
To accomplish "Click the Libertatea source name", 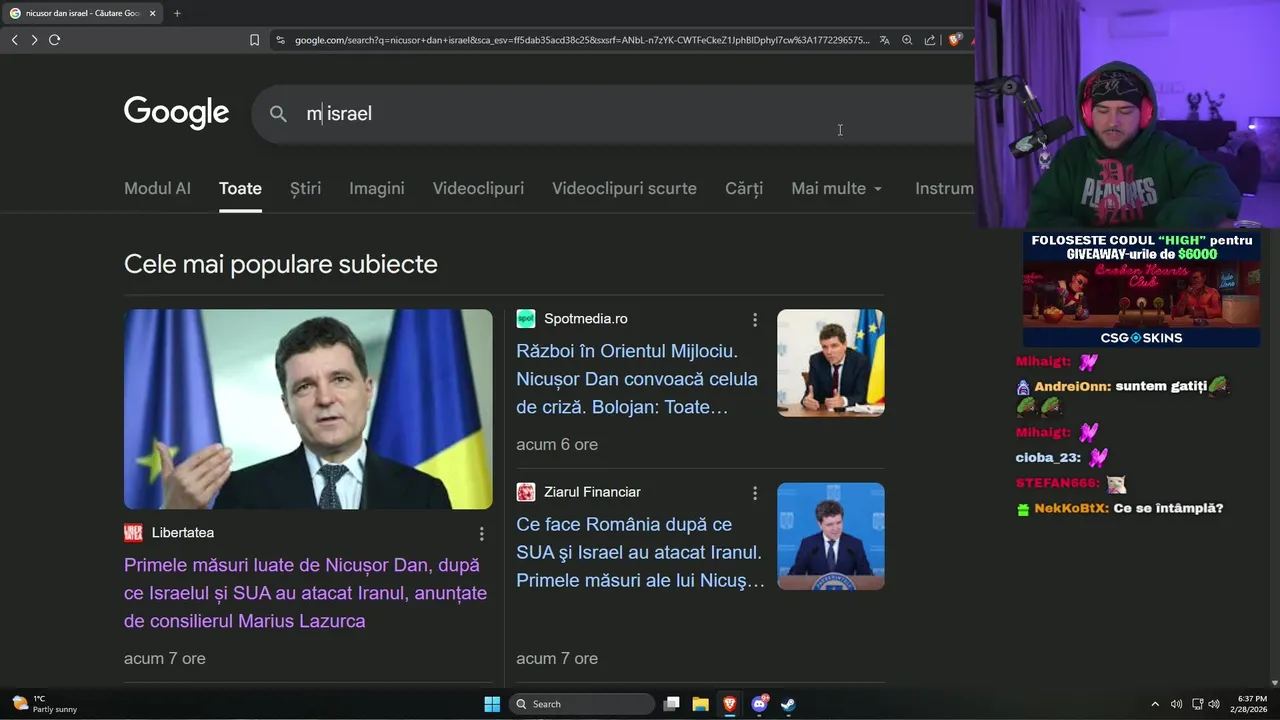I will point(183,533).
